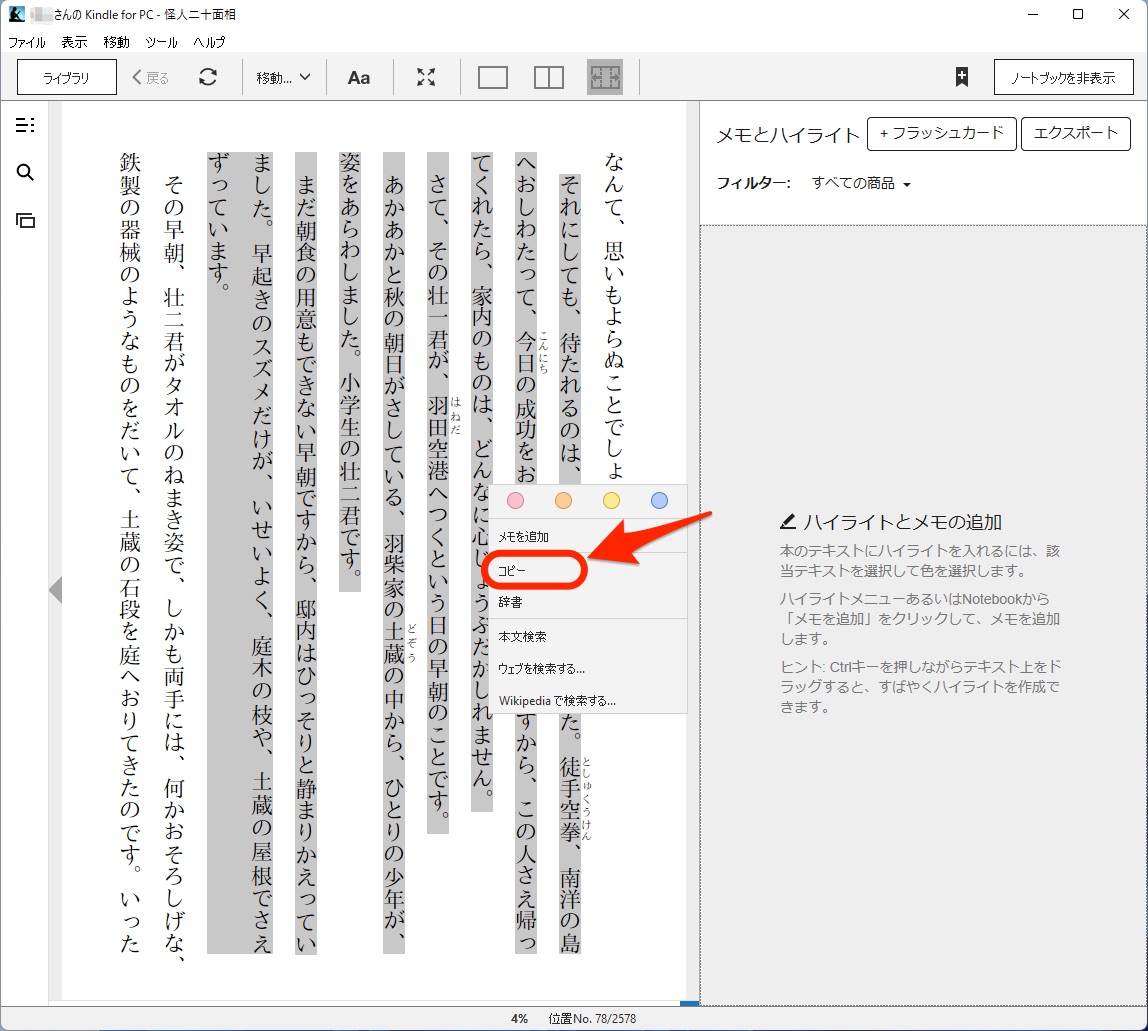
Task: Switch to single column view
Action: pyautogui.click(x=493, y=77)
